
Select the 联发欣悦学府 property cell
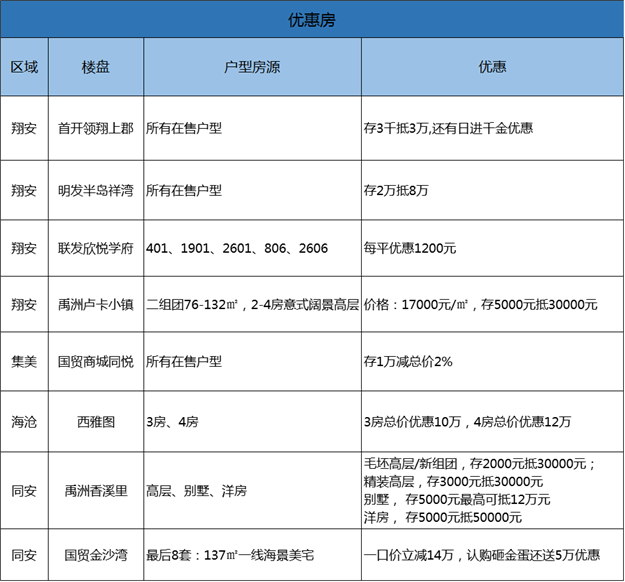coord(96,247)
